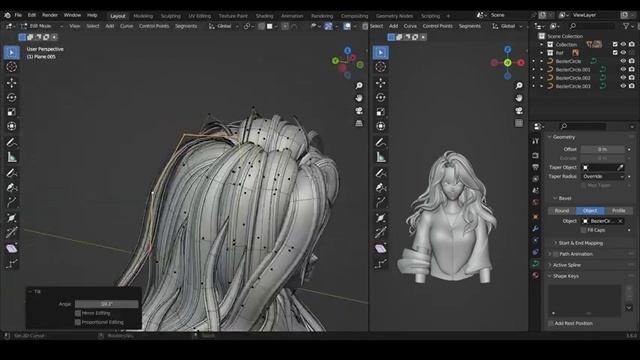Click the Taper Object eyedropper icon
Viewport: 640px width, 360px height.
(620, 167)
